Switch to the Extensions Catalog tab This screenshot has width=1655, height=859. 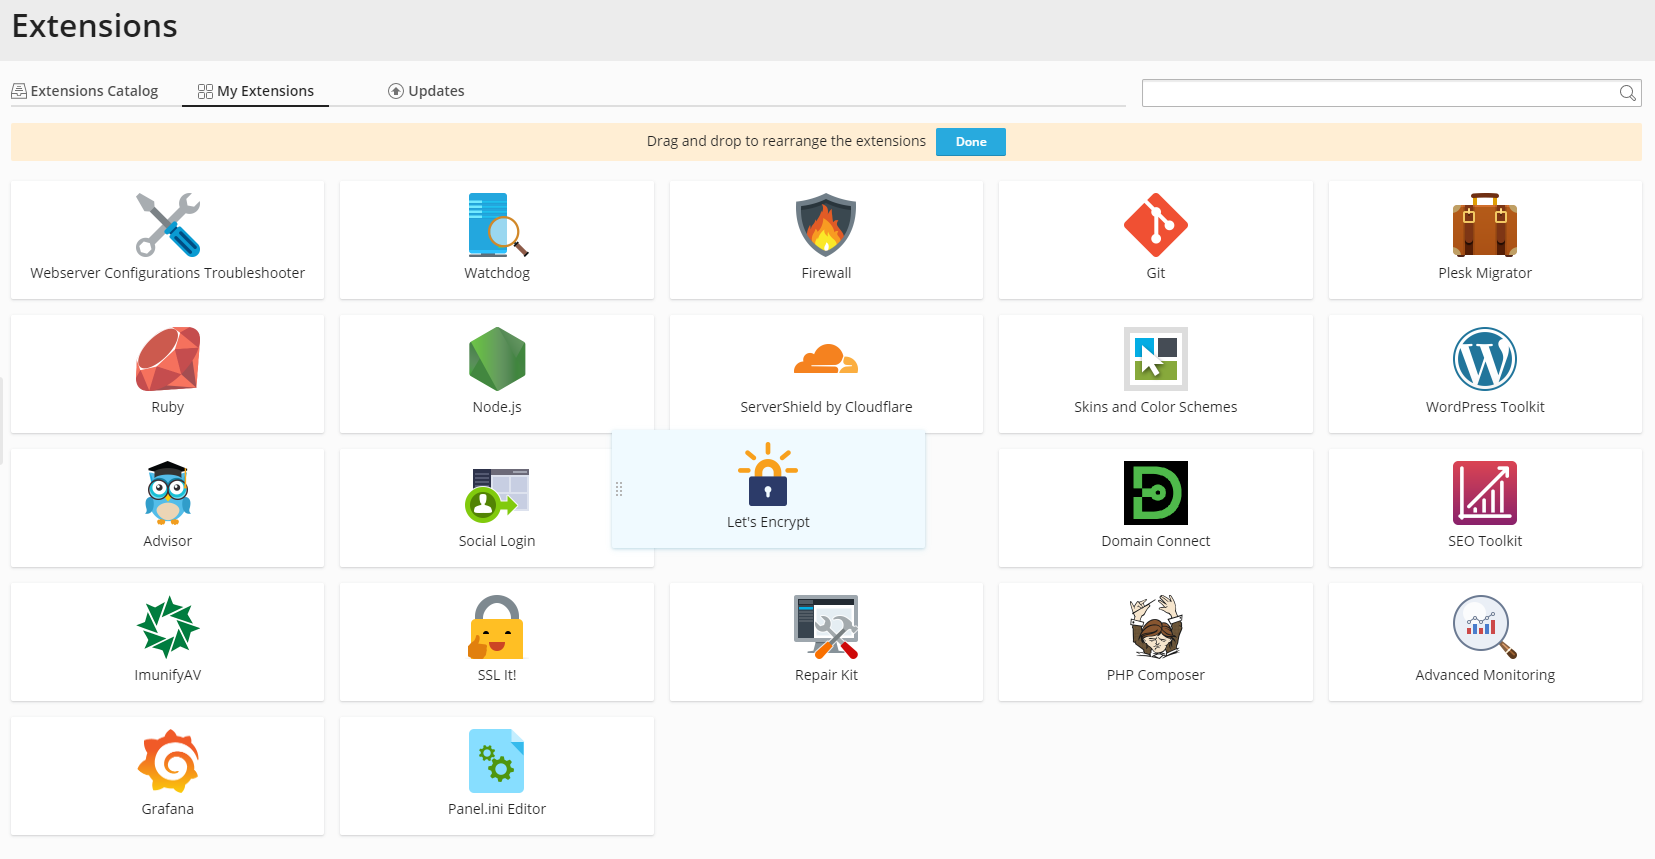point(85,91)
